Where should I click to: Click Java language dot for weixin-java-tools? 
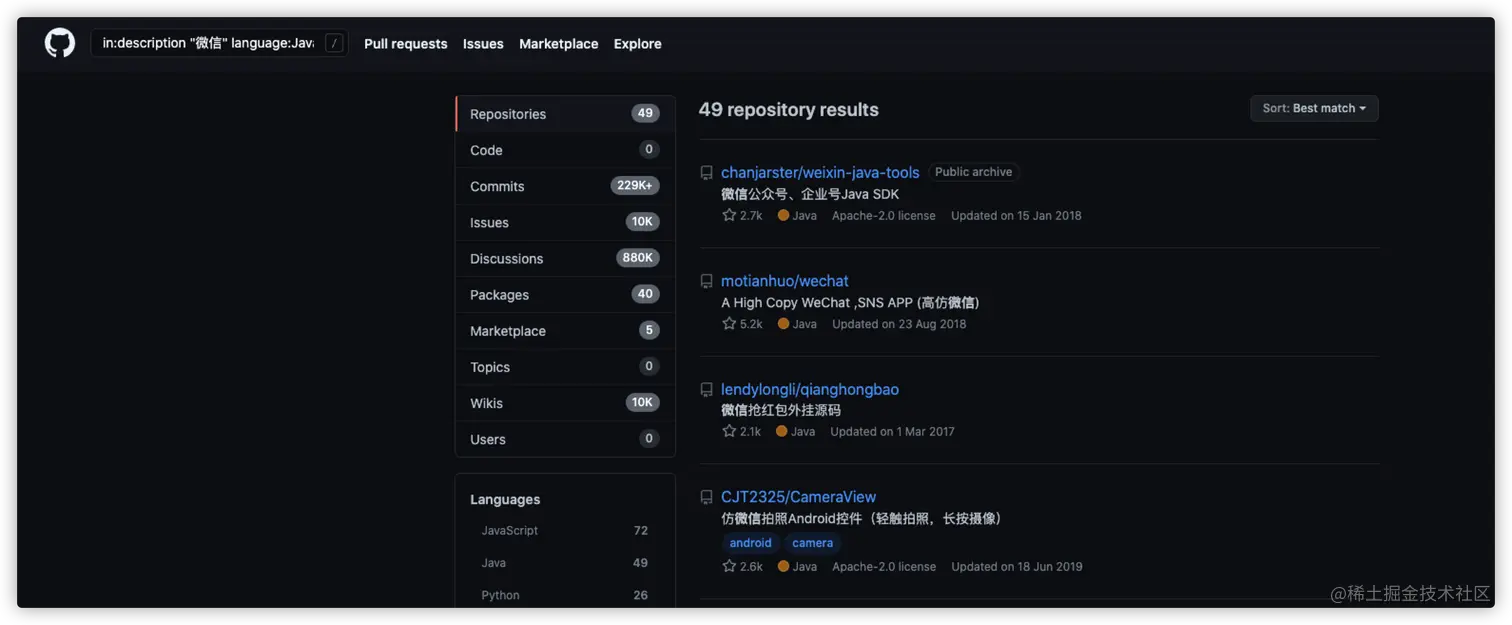pos(784,215)
